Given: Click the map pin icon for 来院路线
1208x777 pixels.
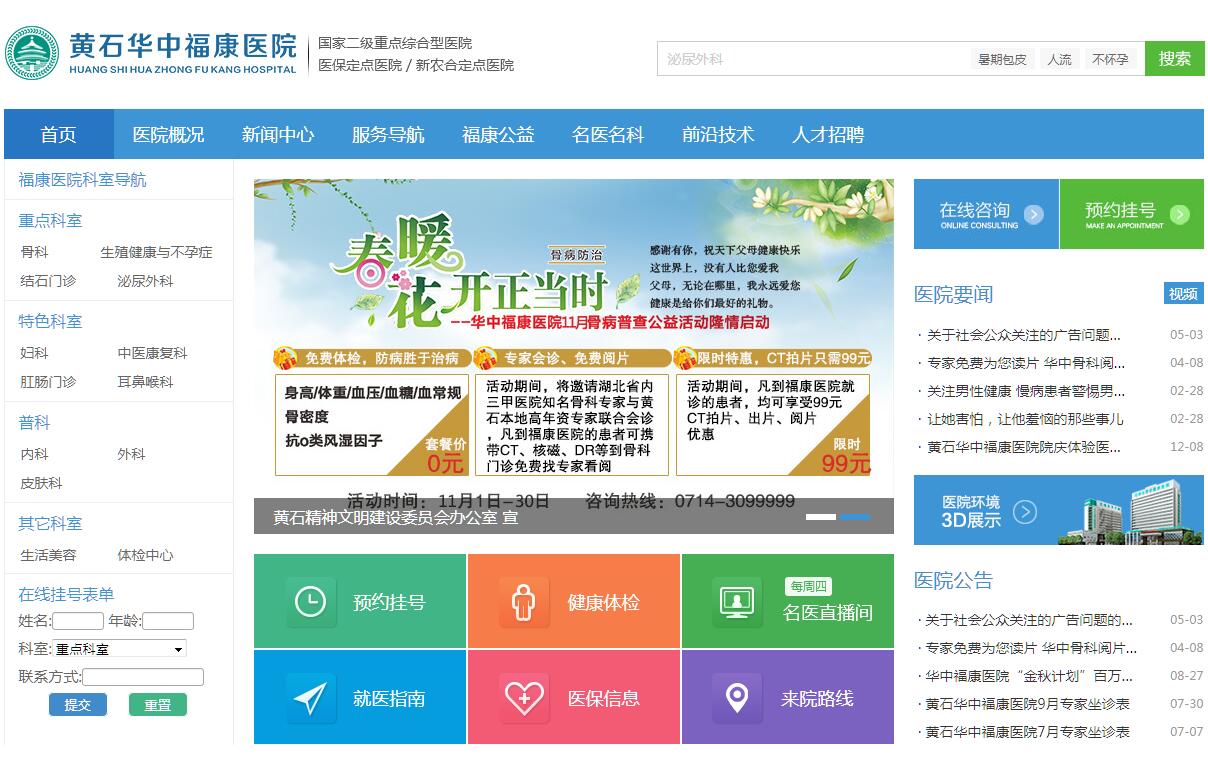Looking at the screenshot, I should 736,698.
